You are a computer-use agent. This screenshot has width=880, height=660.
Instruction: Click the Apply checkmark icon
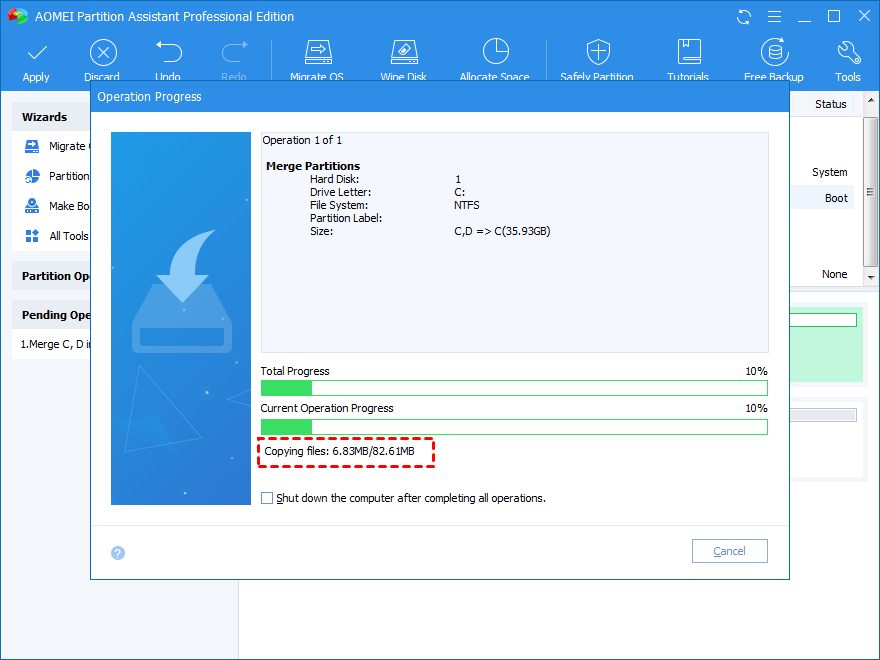[x=37, y=53]
